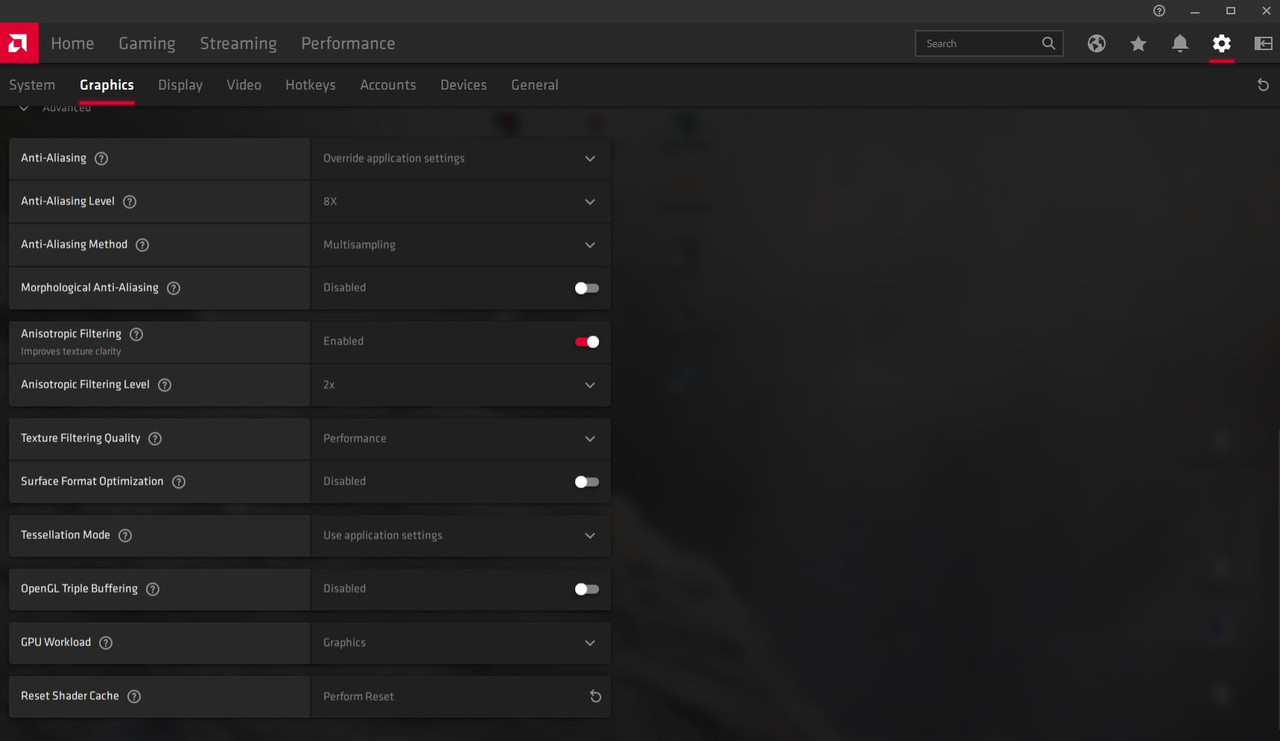Go to the Home menu
The image size is (1280, 741).
pyautogui.click(x=72, y=43)
